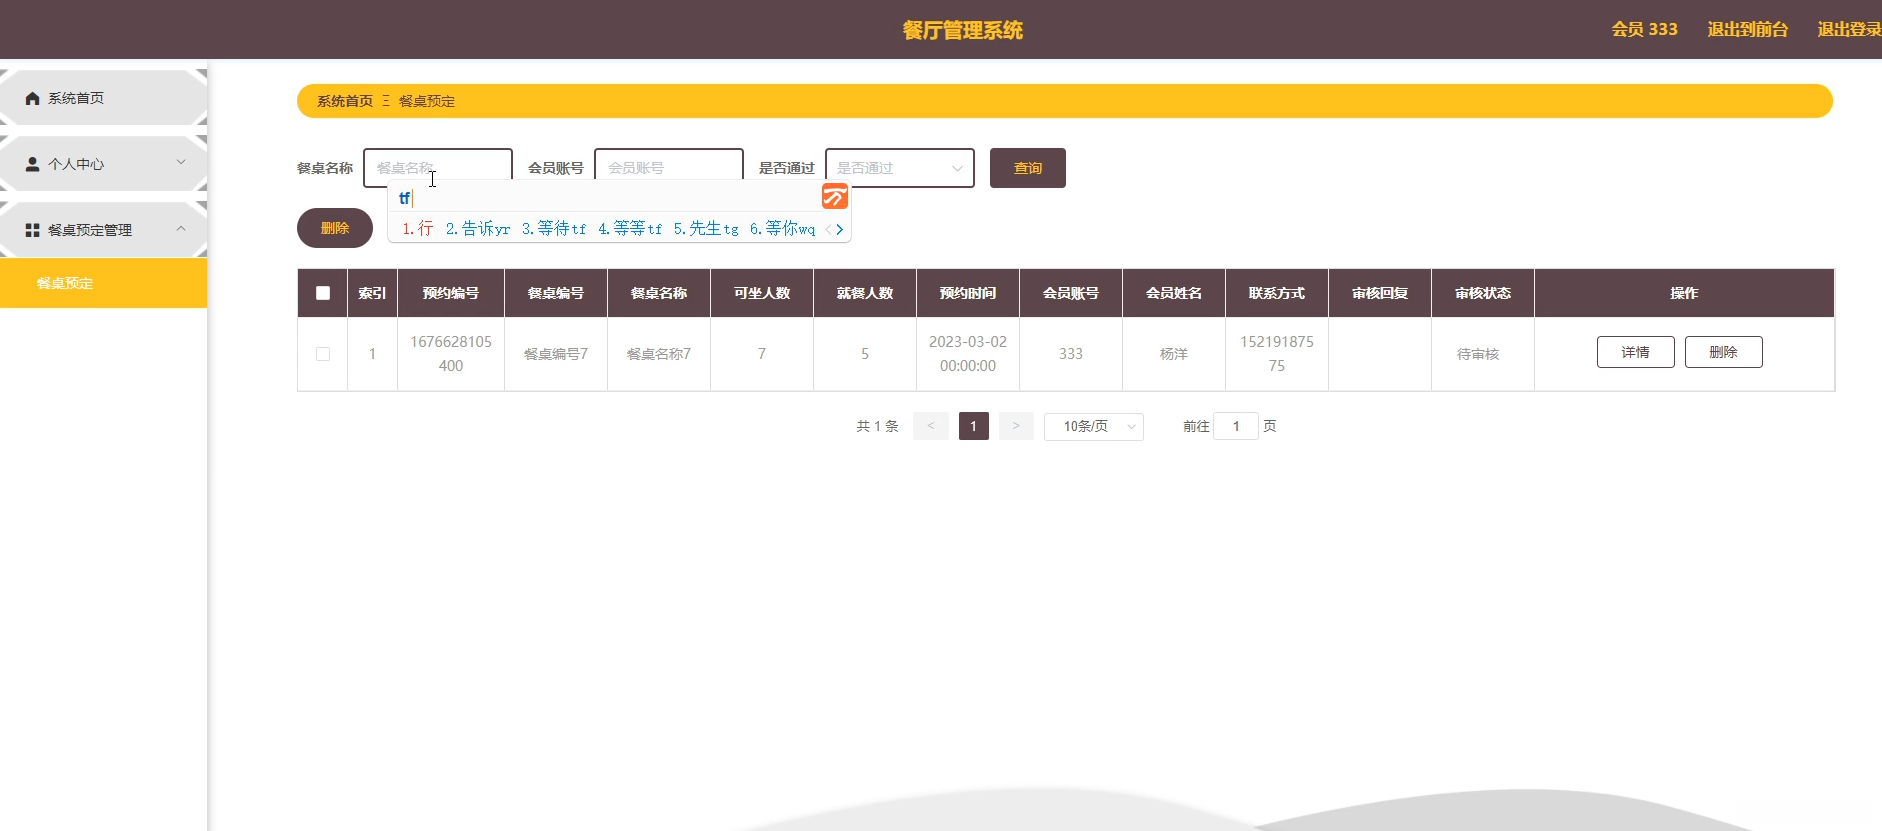
Task: Click the 待审核 status cell
Action: pyautogui.click(x=1483, y=354)
